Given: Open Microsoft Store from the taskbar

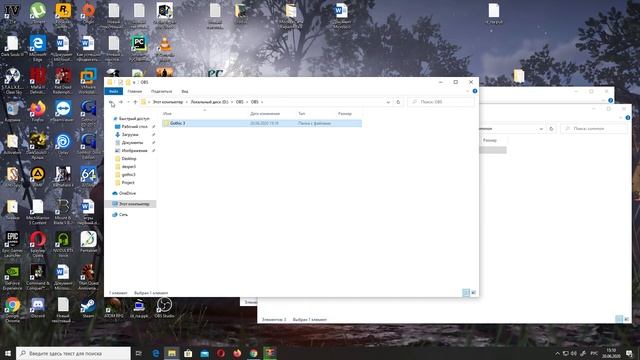Looking at the screenshot, I should pos(188,353).
